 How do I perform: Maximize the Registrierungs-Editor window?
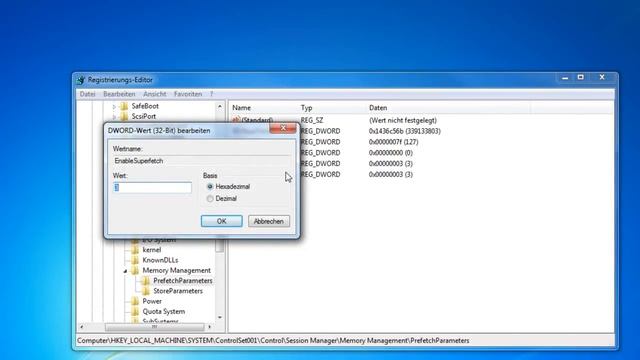point(581,78)
